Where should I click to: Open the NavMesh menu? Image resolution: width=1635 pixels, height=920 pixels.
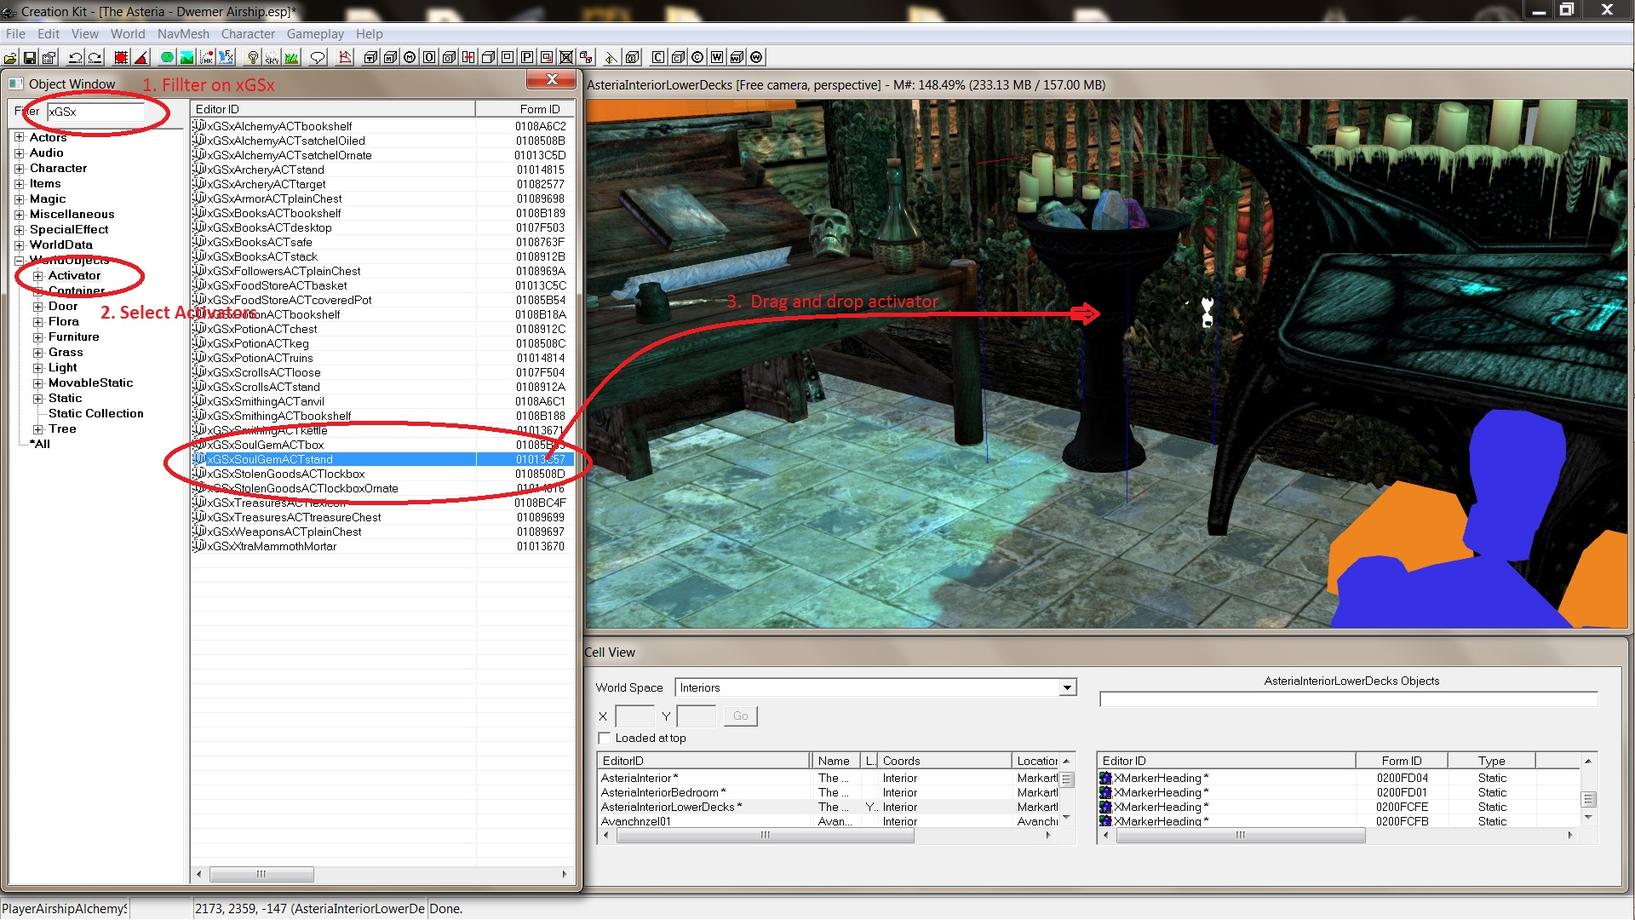tap(183, 34)
